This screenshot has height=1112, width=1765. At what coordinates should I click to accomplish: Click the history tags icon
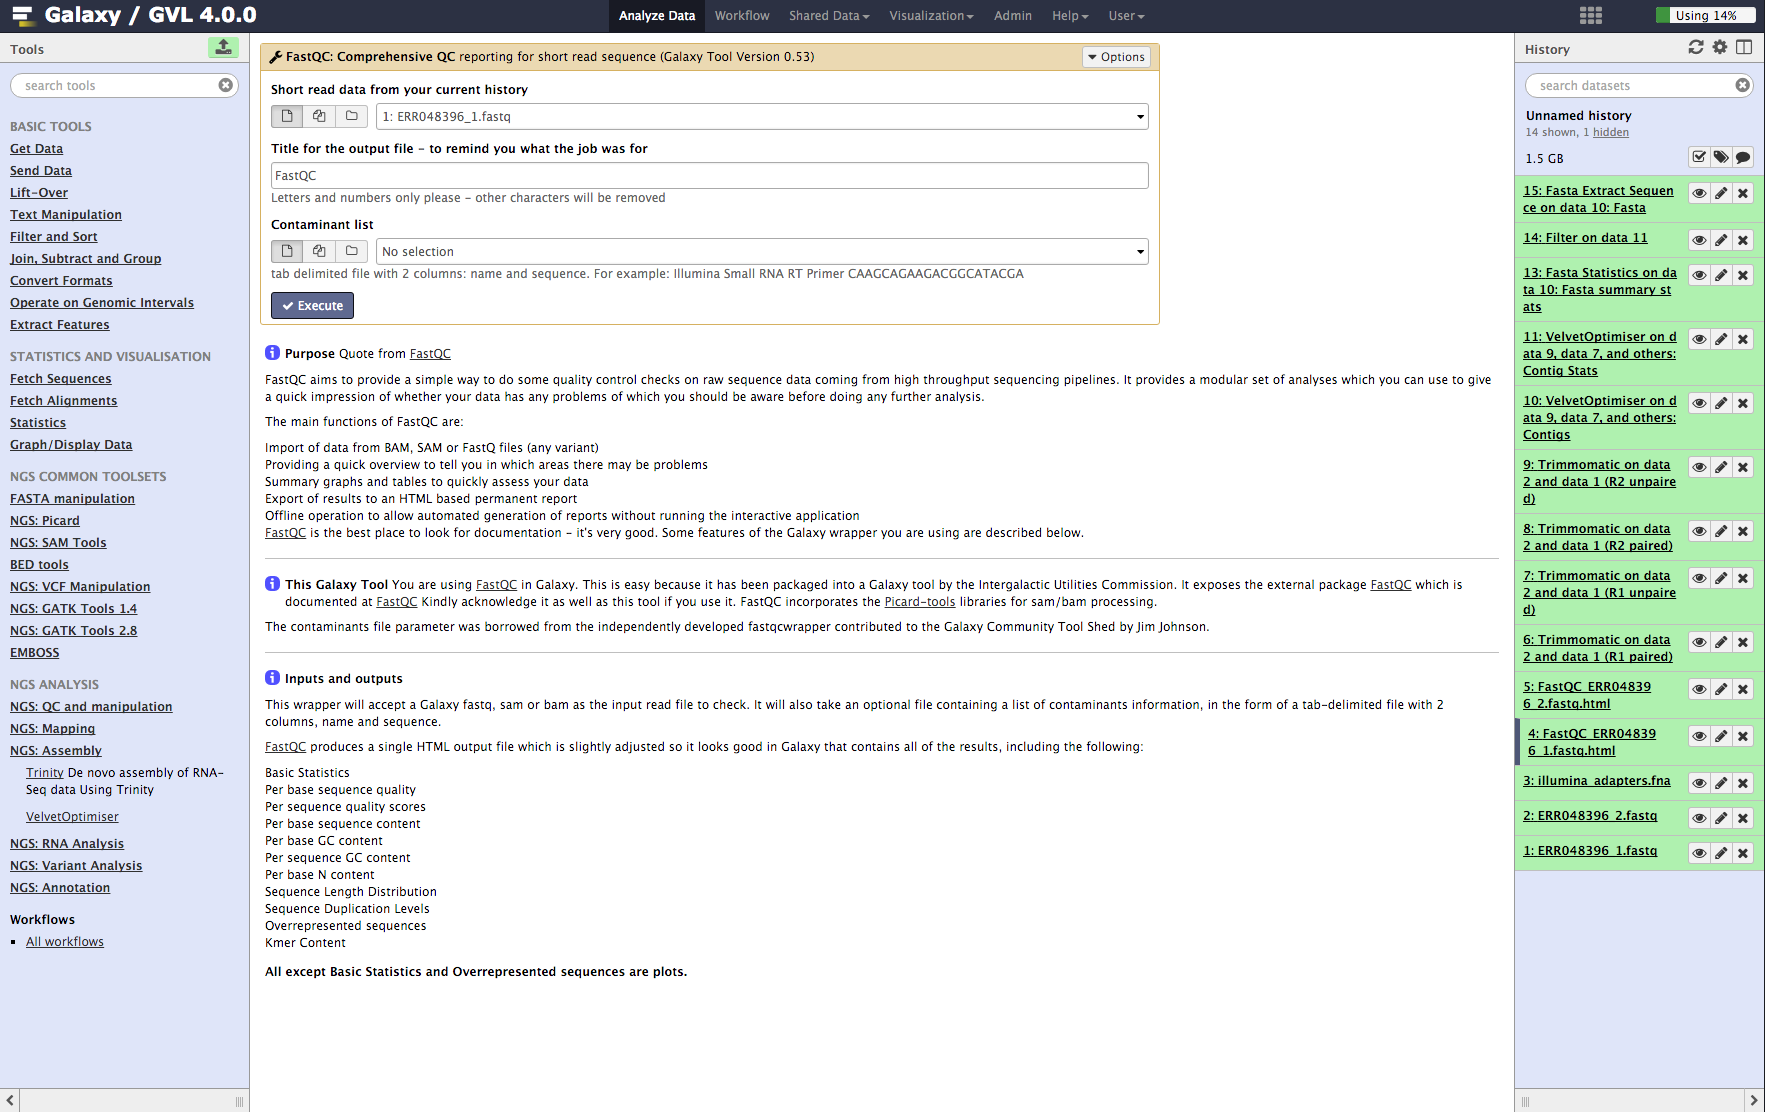(1721, 157)
